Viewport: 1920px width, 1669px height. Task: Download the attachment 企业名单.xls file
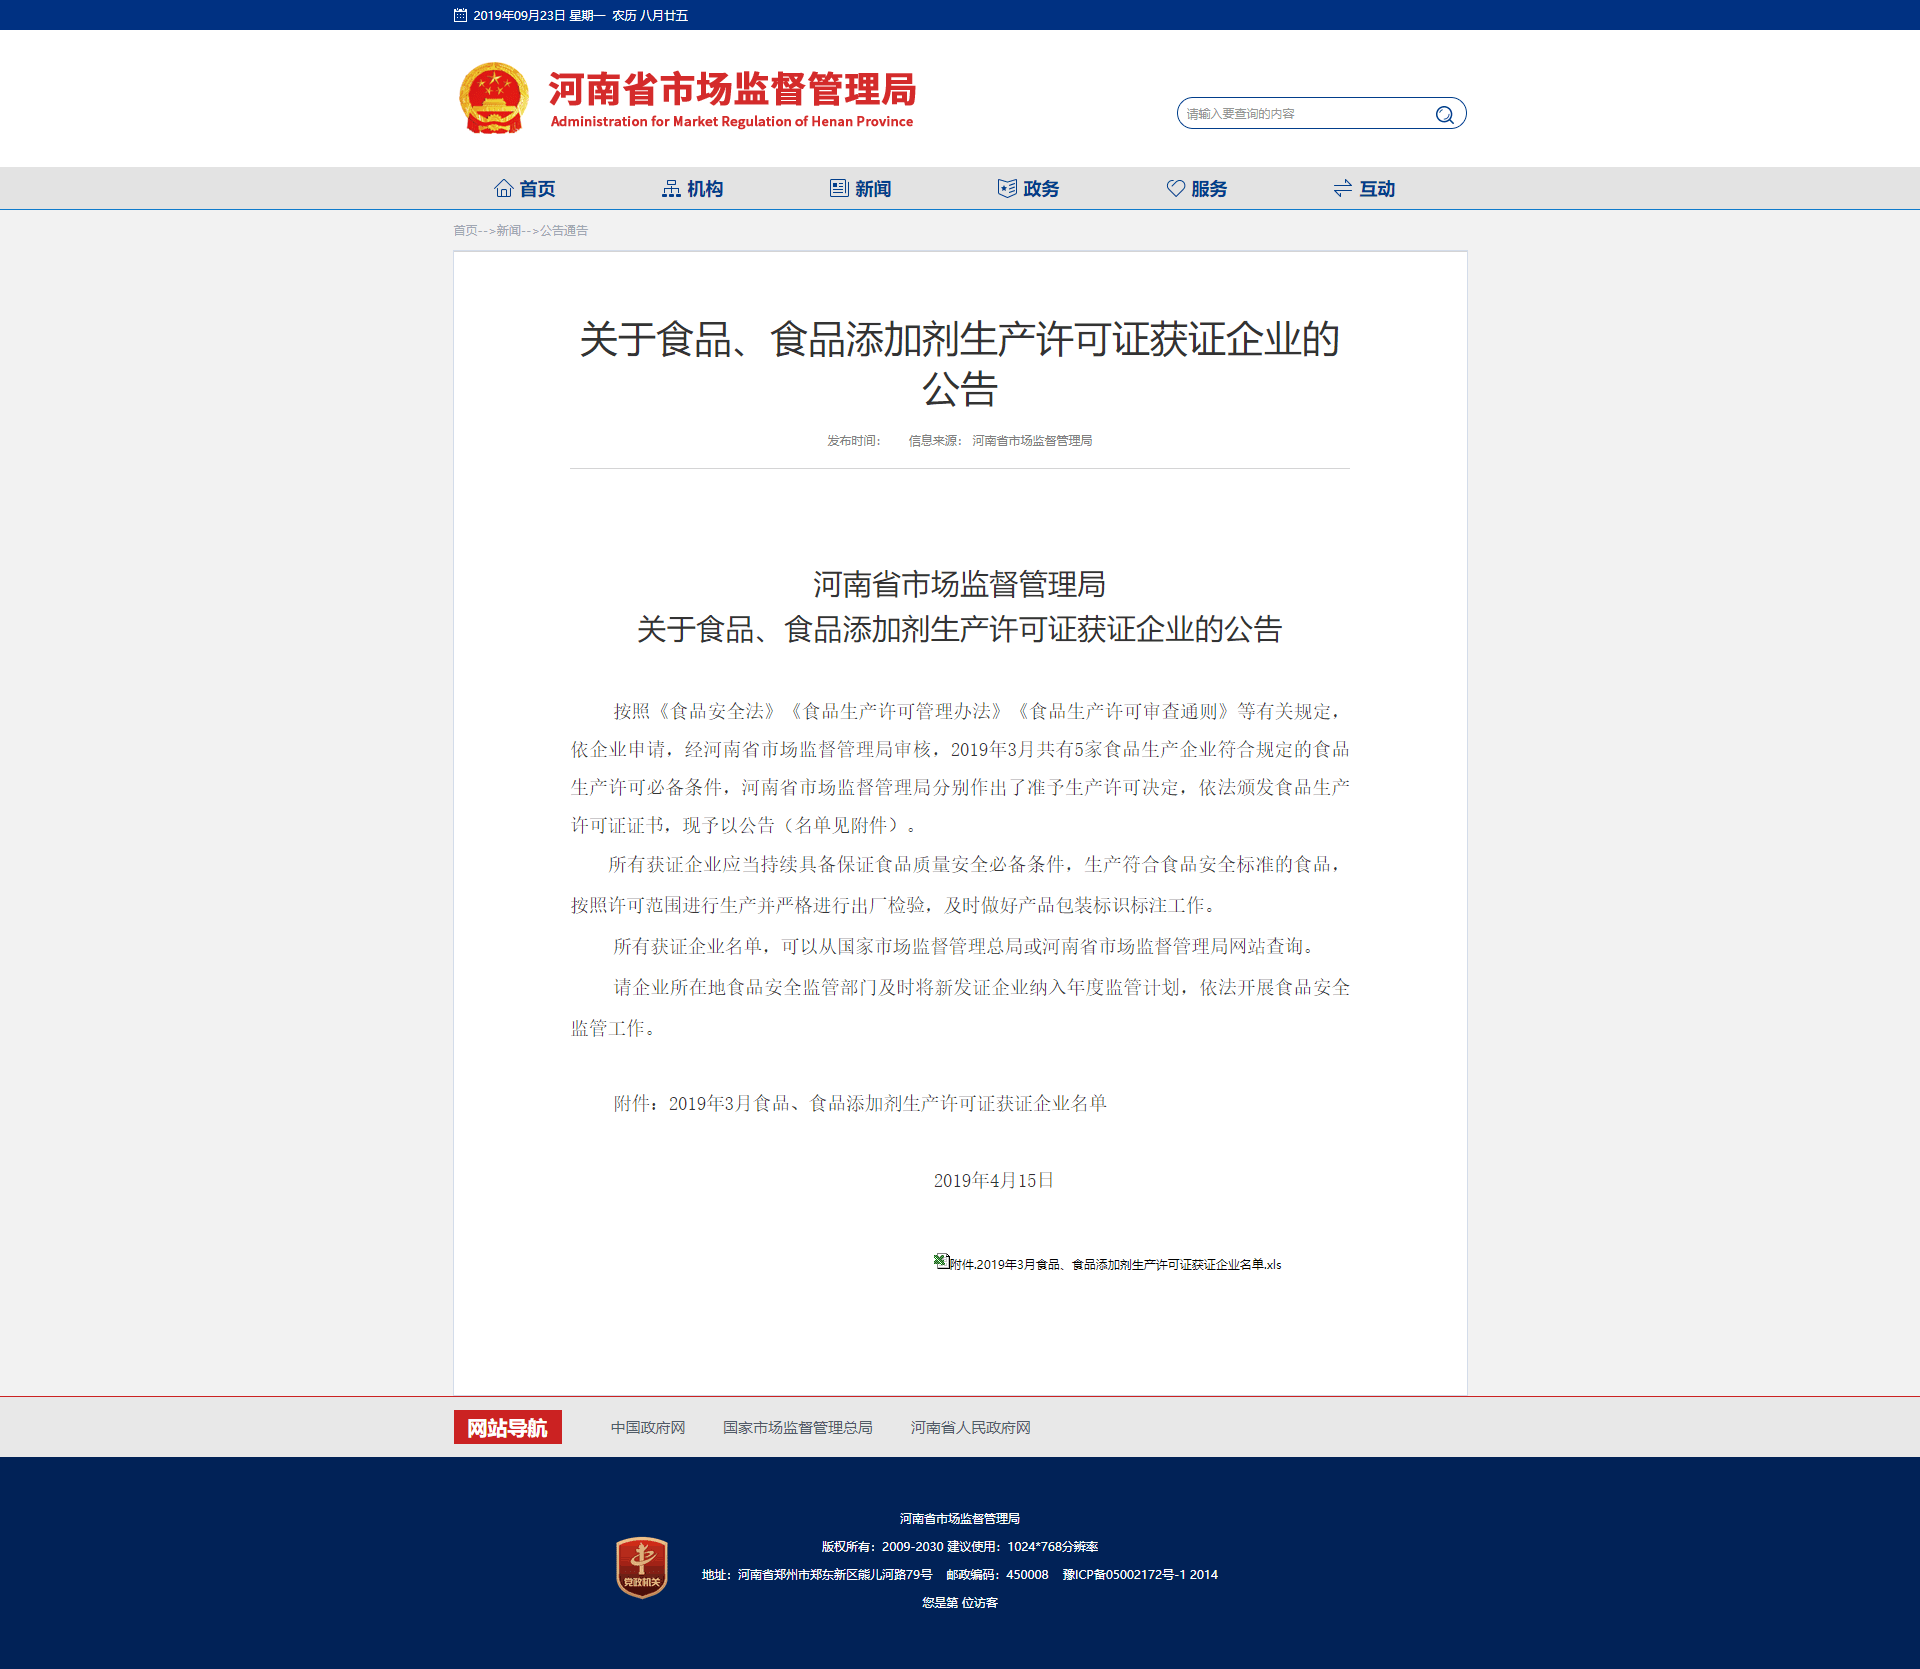pos(1115,1263)
